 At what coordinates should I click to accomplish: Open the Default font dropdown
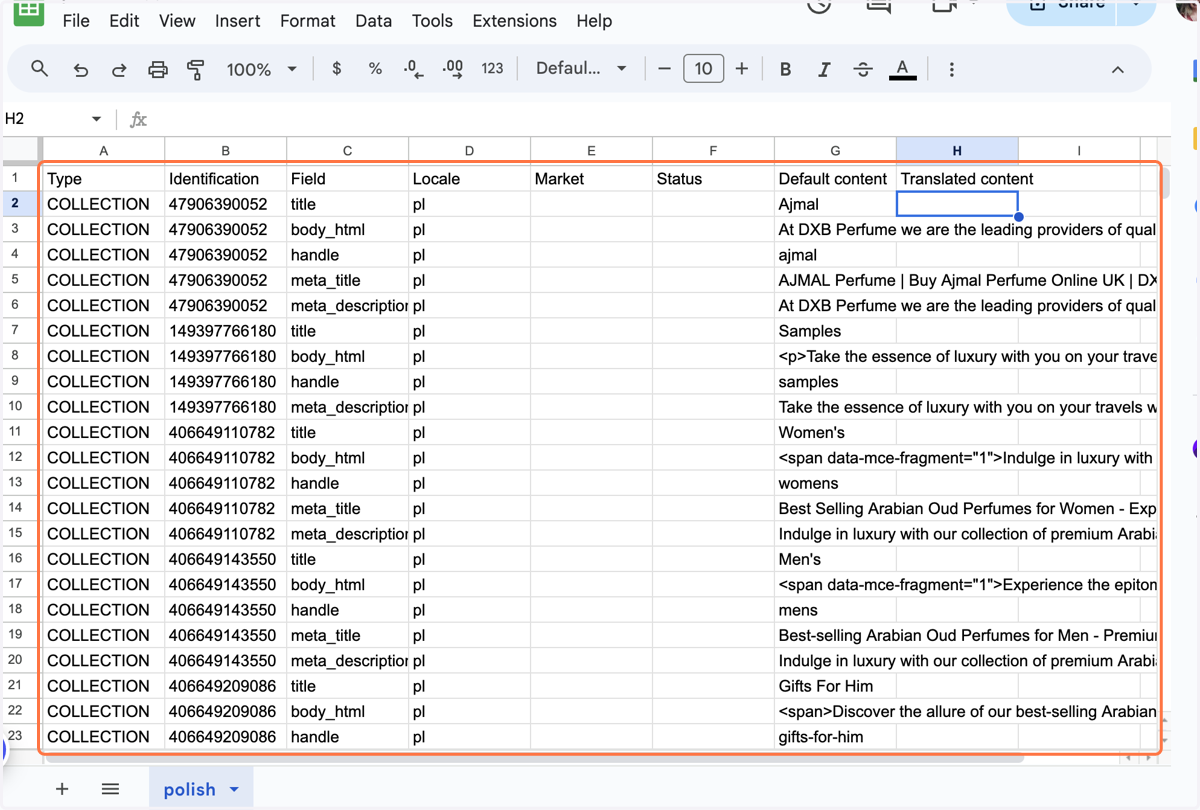pos(581,69)
